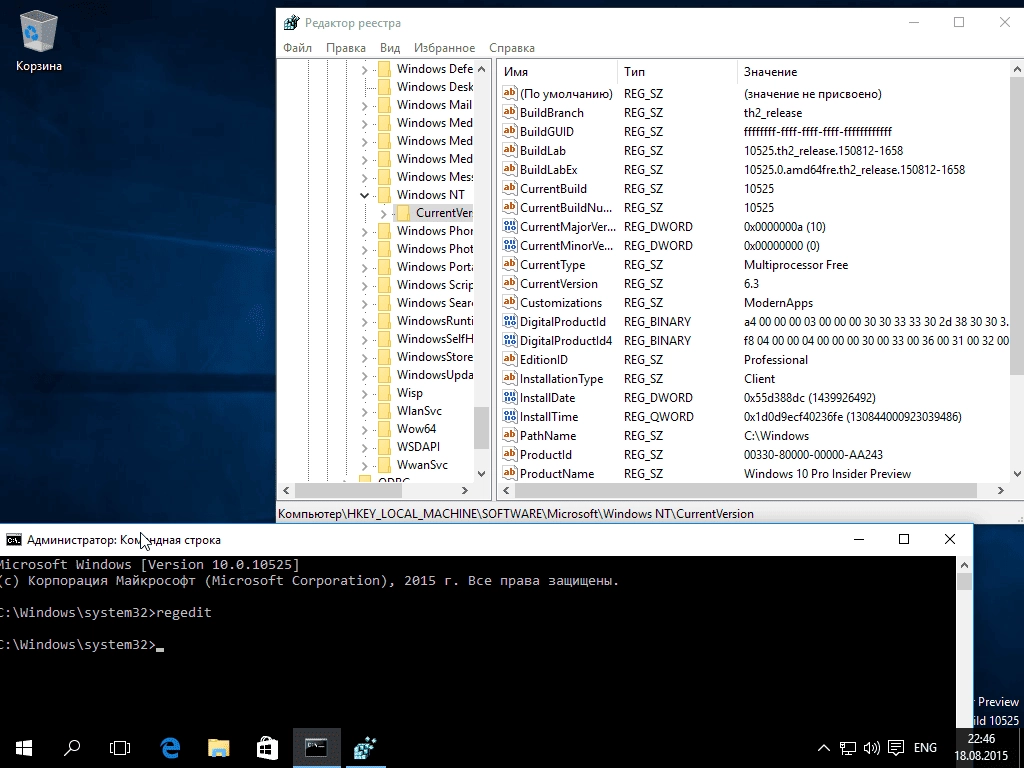Expand the Wow64 tree node
Image resolution: width=1024 pixels, height=768 pixels.
tap(364, 428)
